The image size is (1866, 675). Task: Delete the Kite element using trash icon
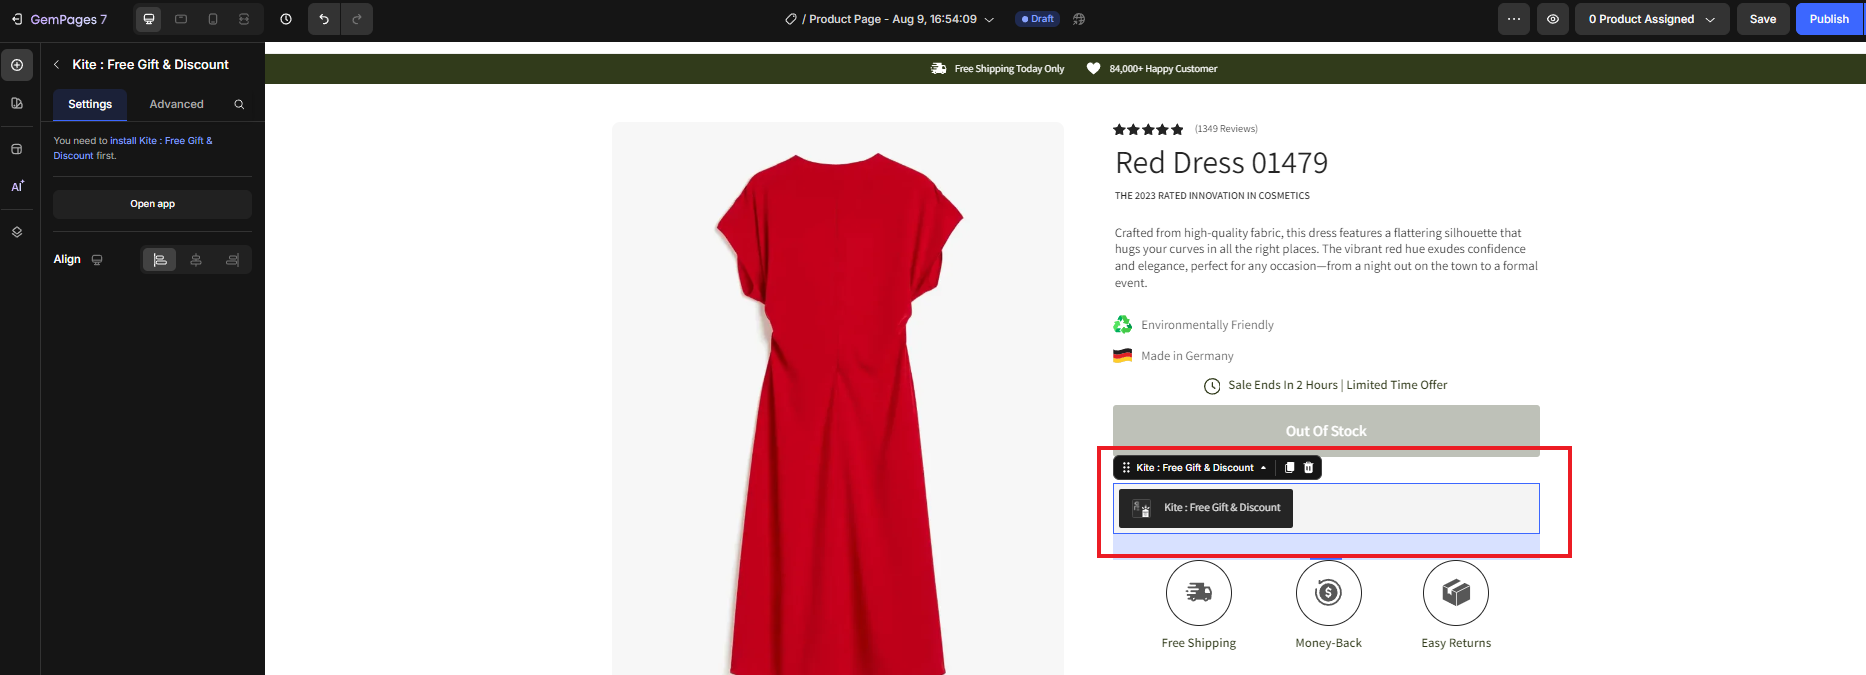coord(1308,468)
